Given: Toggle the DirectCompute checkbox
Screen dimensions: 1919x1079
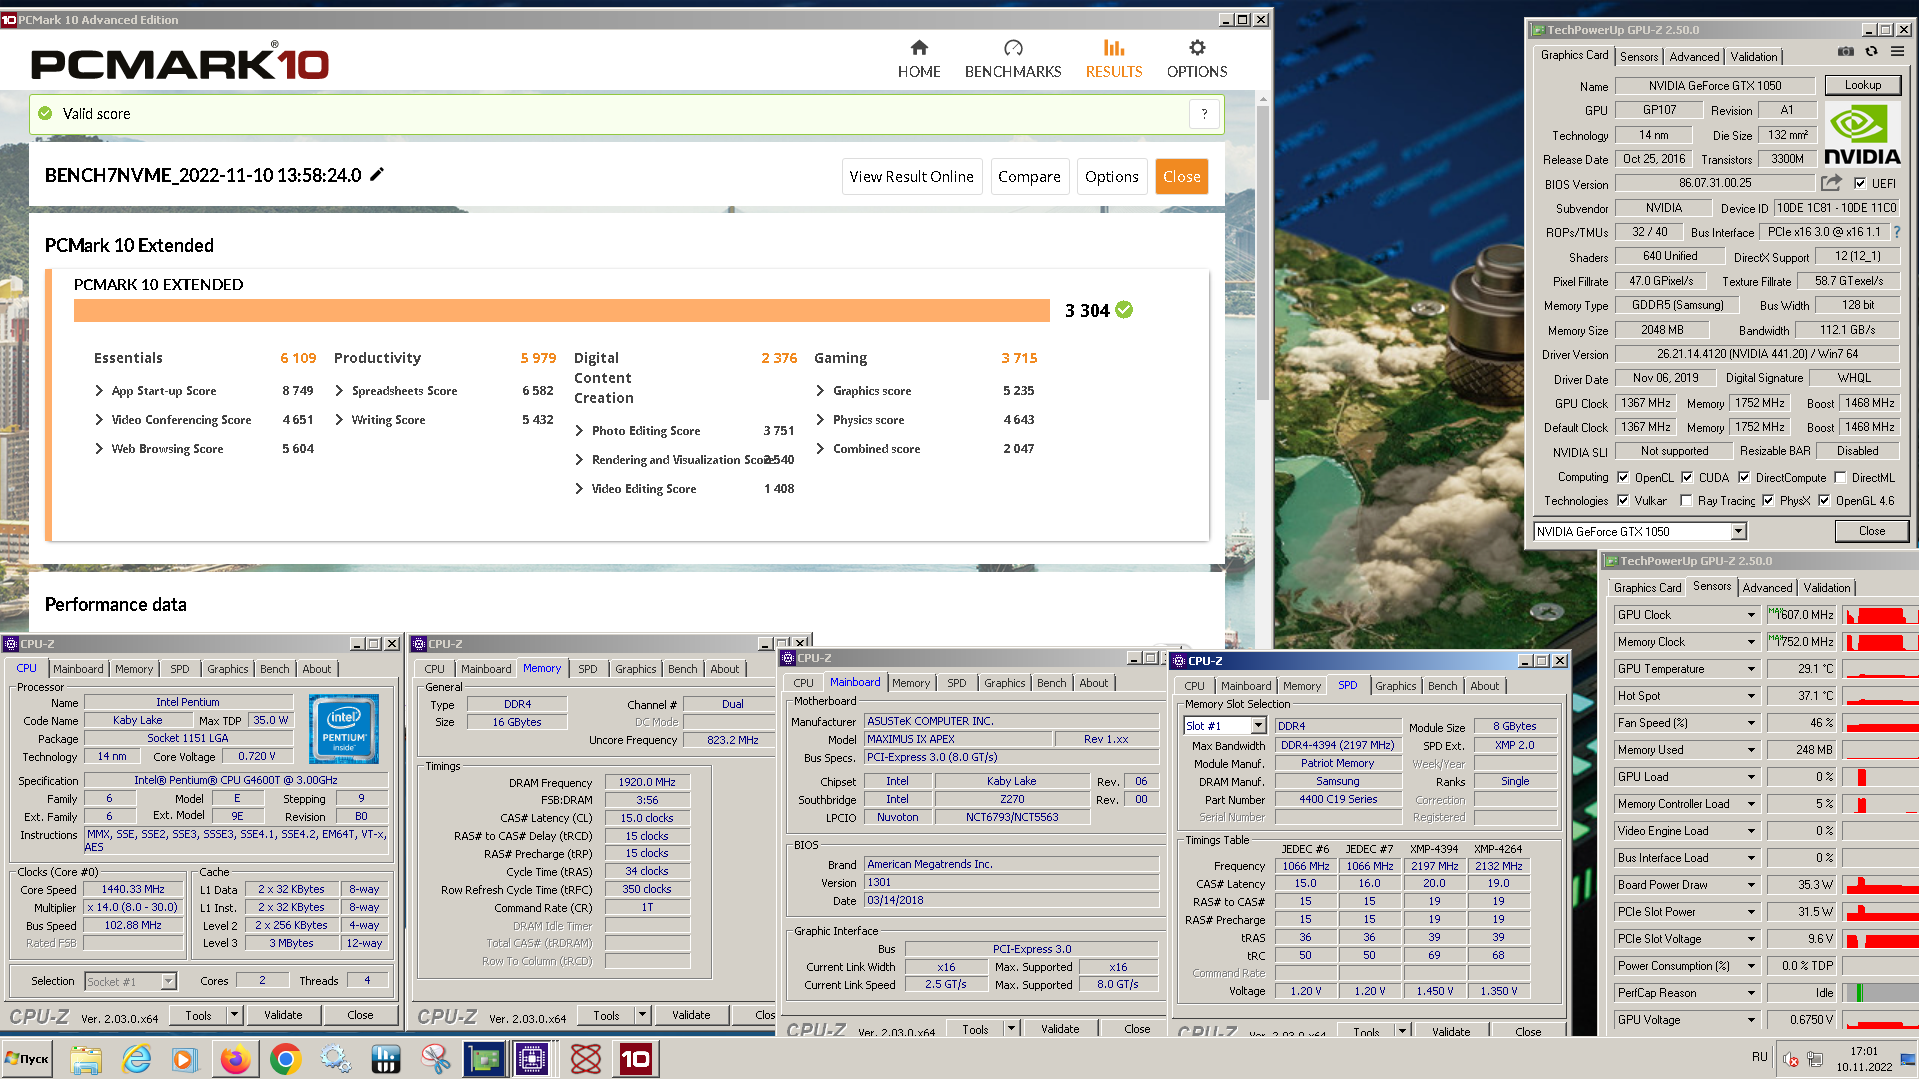Looking at the screenshot, I should pyautogui.click(x=1744, y=477).
